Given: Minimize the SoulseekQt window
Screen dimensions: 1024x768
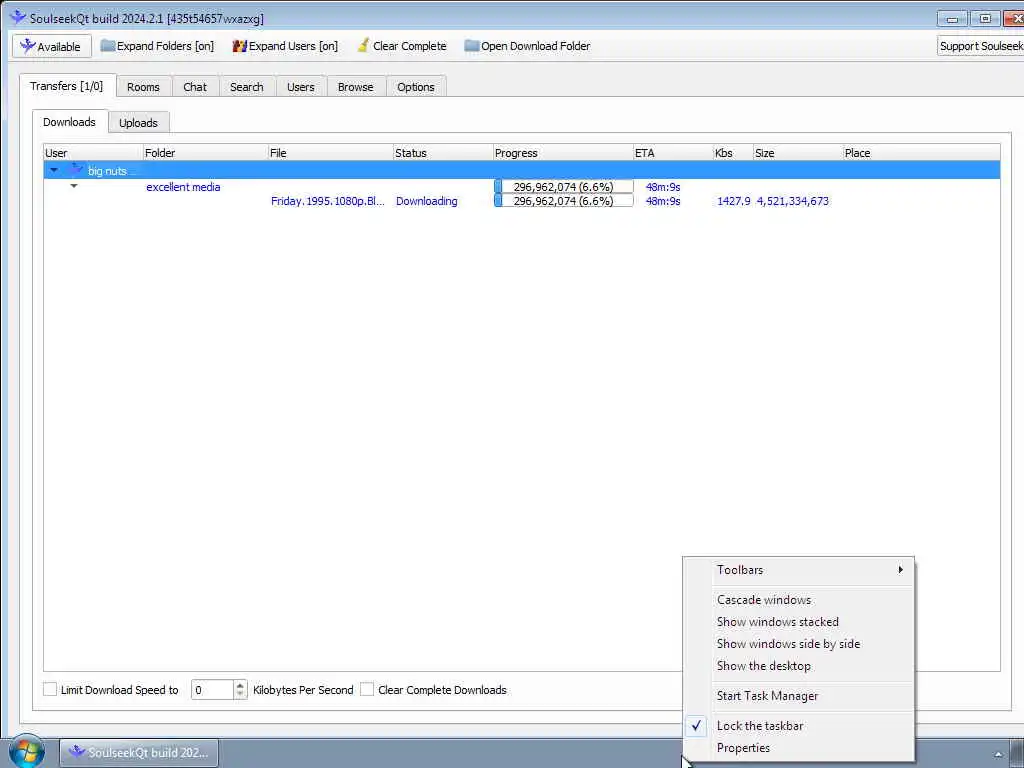Looking at the screenshot, I should [952, 19].
